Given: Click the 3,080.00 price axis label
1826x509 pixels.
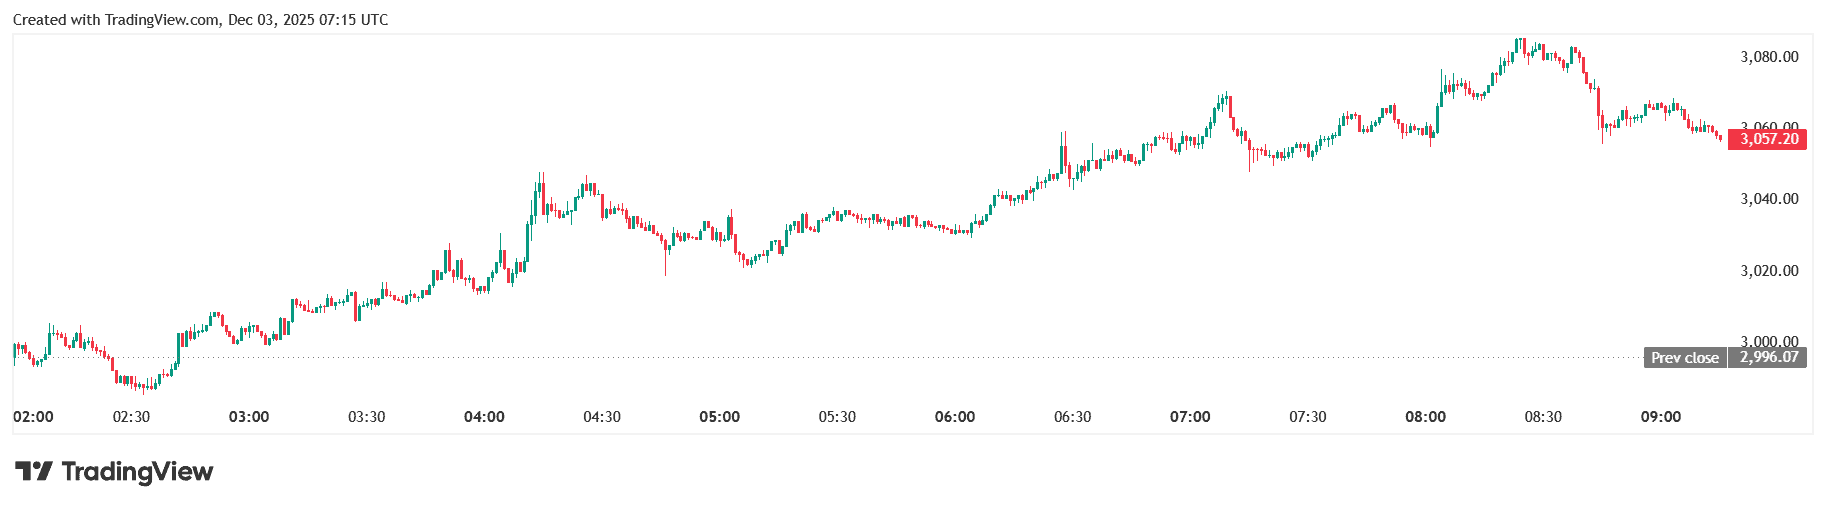Looking at the screenshot, I should tap(1769, 57).
